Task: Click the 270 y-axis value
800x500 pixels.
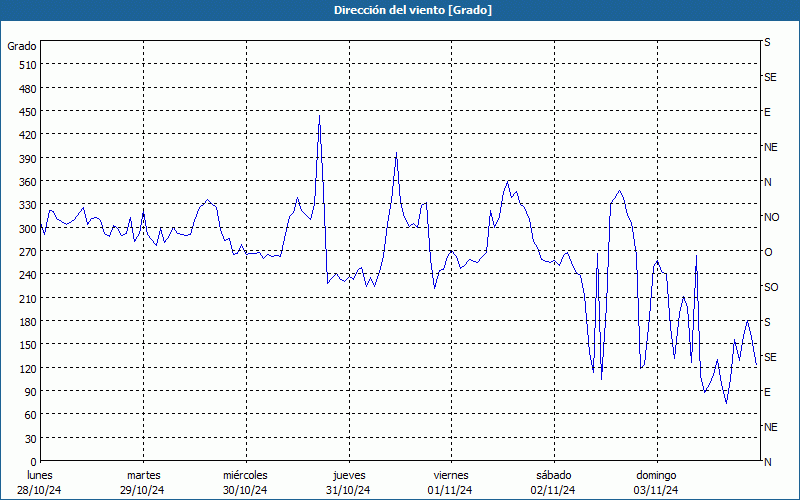Action: 28,252
